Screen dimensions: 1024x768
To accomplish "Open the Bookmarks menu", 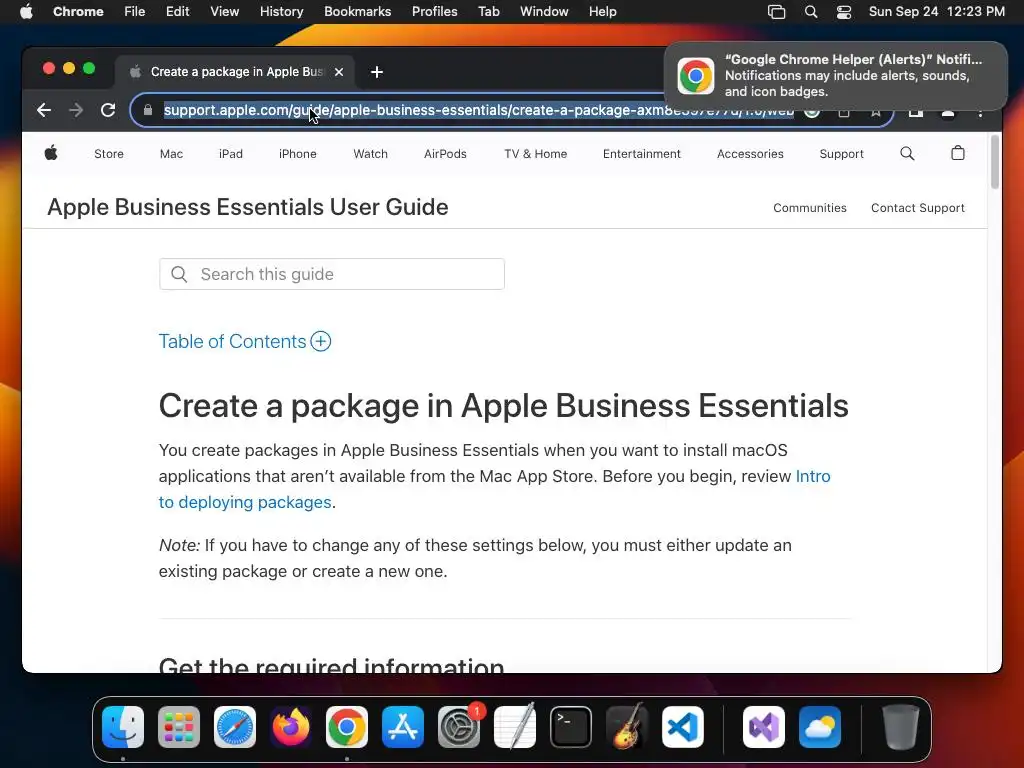I will pyautogui.click(x=358, y=12).
